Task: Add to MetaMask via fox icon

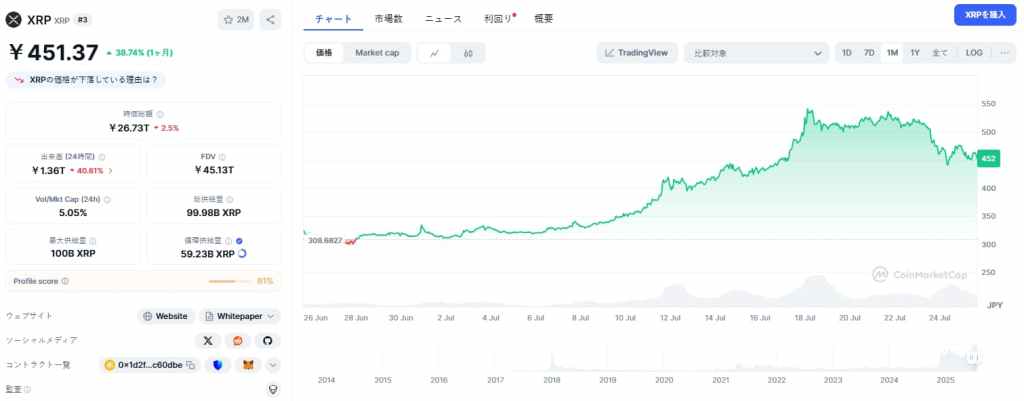Action: click(248, 365)
